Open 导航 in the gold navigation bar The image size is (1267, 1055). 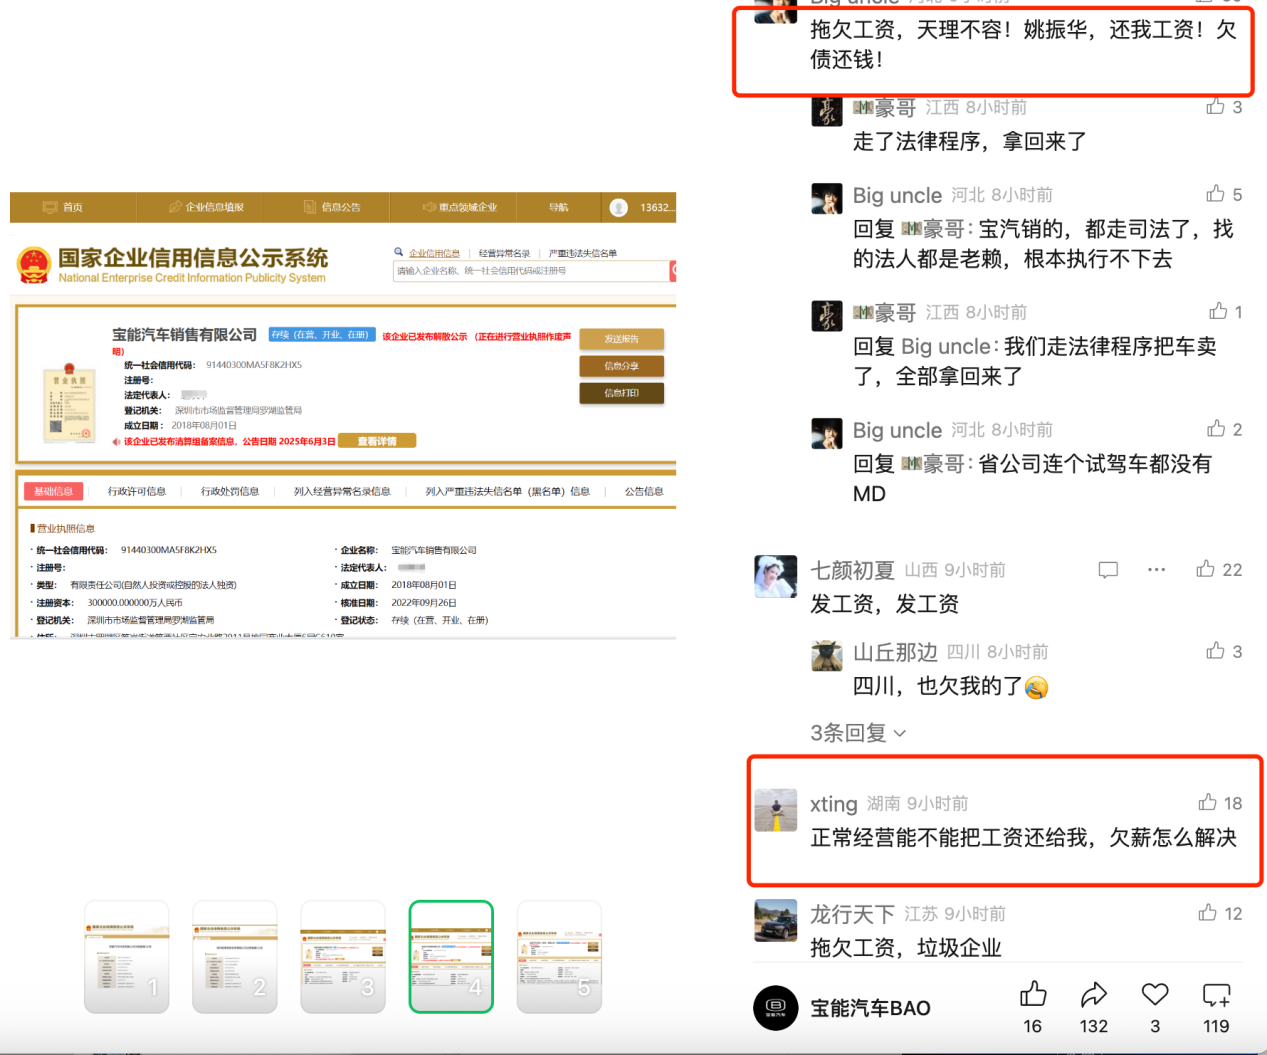(558, 207)
